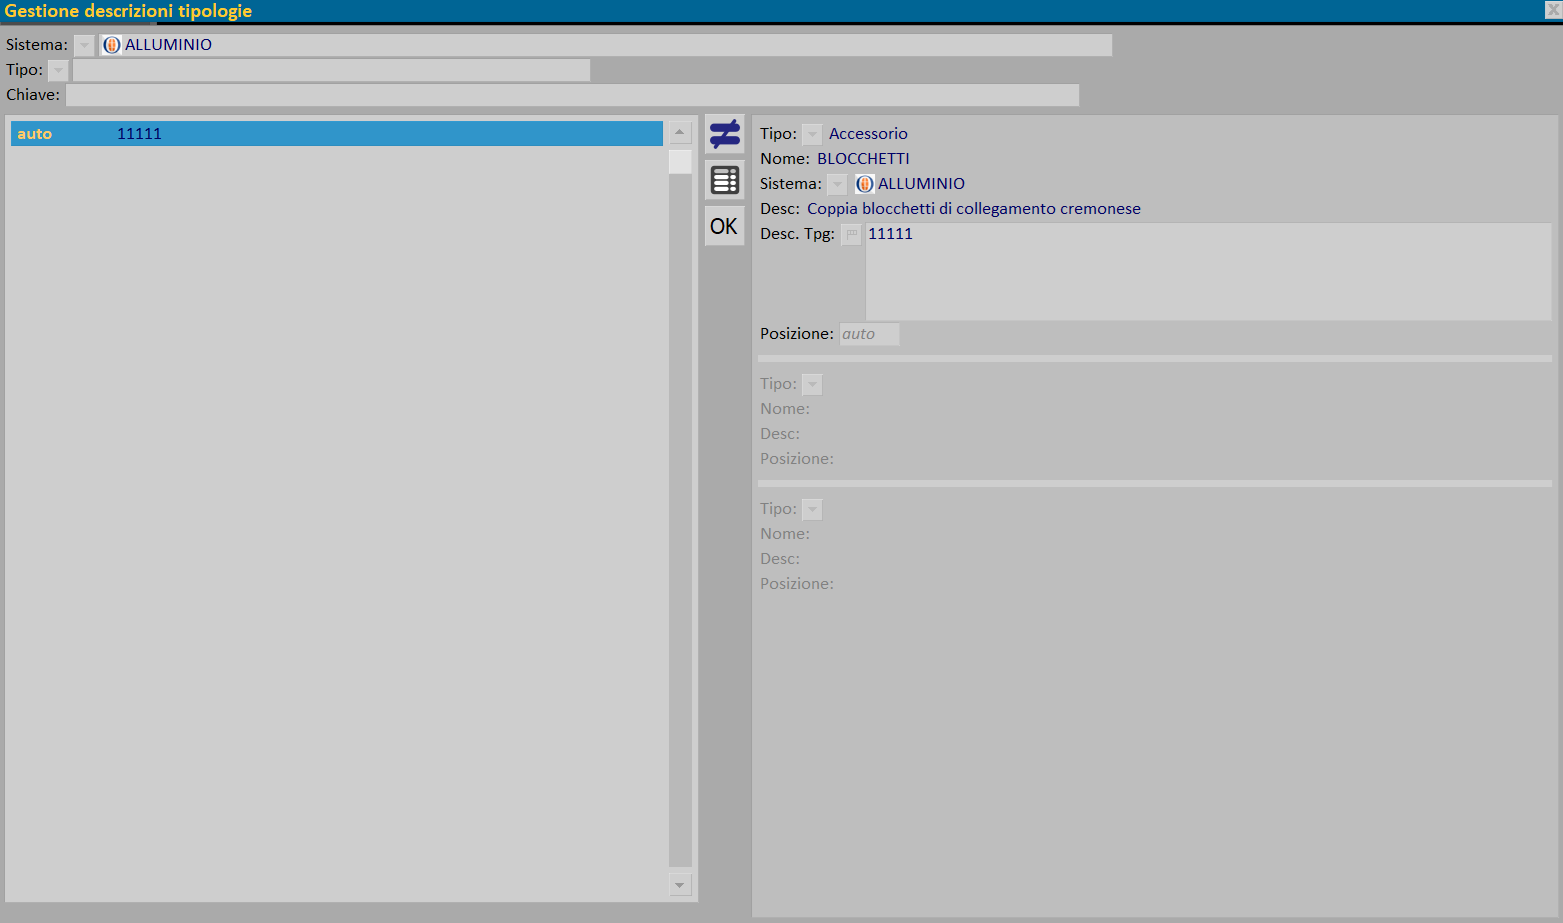
Task: Click the top Tipo filter text field
Action: pos(331,70)
